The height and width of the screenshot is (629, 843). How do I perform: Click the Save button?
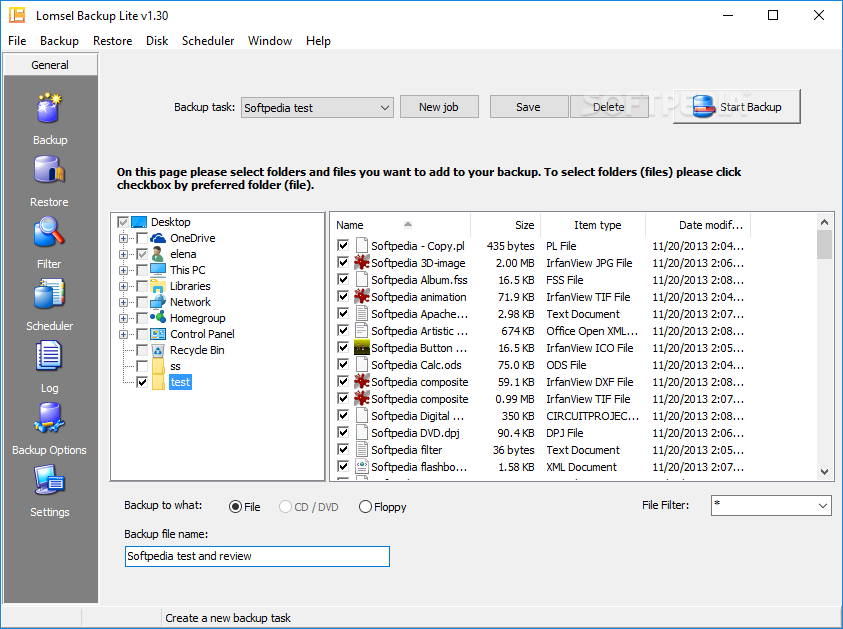(528, 107)
